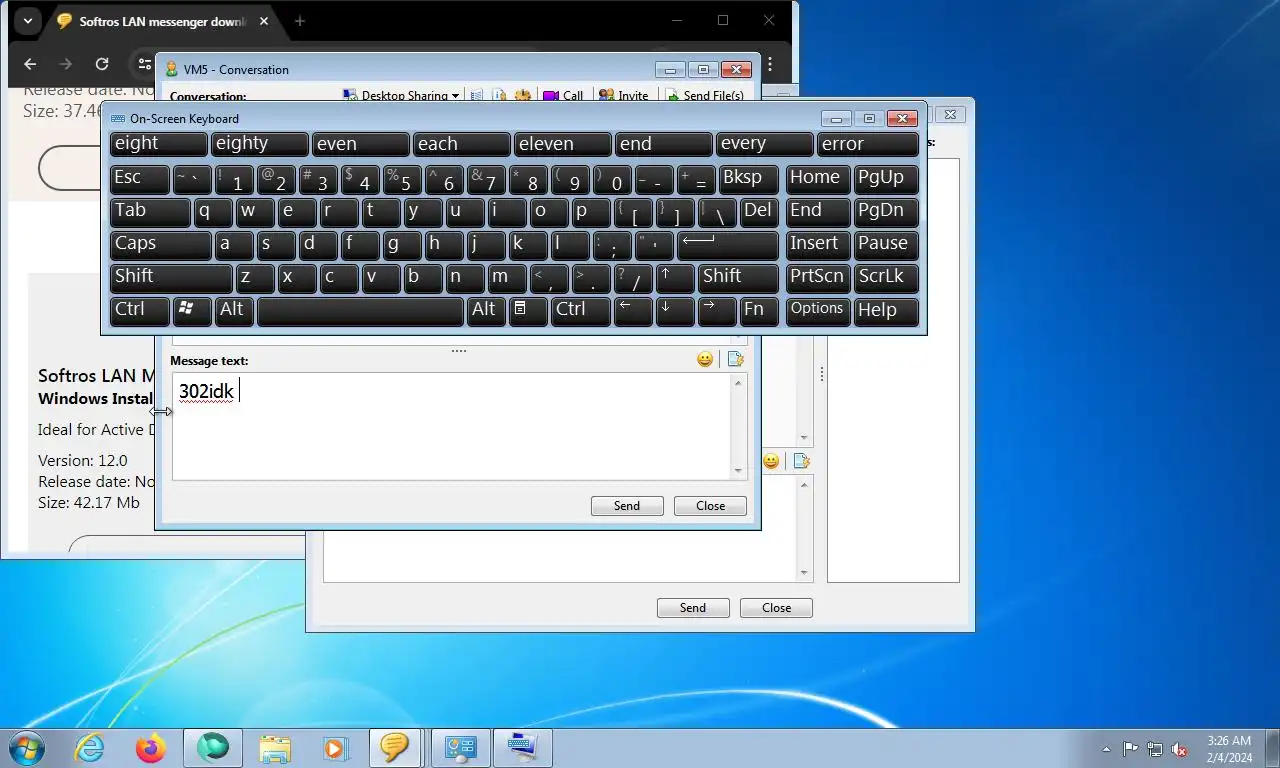Click the Tab key on On-Screen Keyboard
Screen dimensions: 1280x768
coord(150,211)
